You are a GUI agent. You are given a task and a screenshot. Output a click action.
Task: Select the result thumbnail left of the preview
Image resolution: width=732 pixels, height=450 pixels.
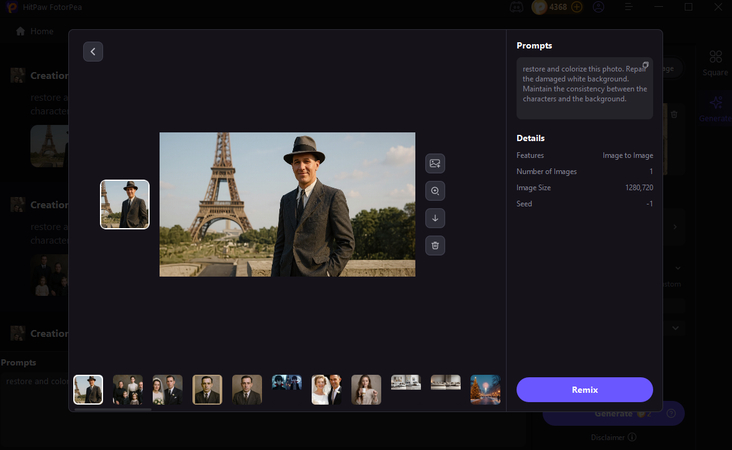125,204
